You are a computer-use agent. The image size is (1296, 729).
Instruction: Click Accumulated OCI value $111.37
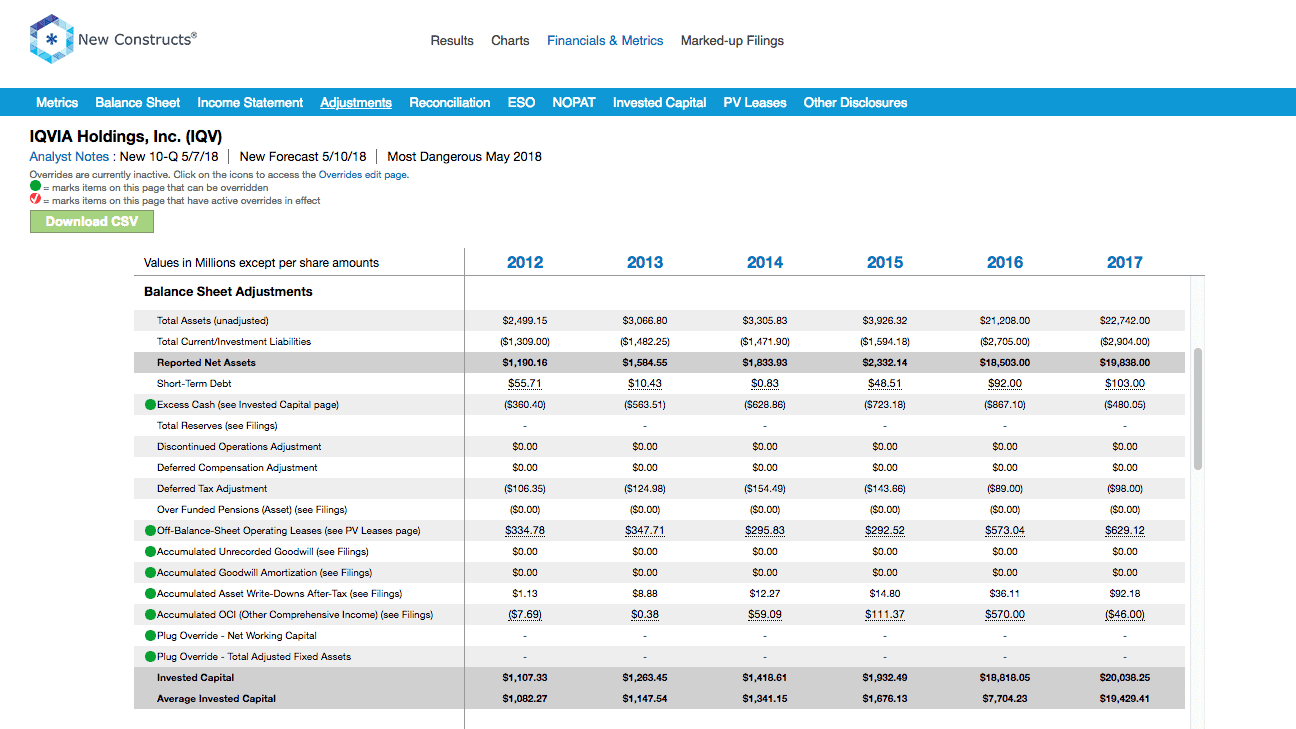pyautogui.click(x=885, y=615)
